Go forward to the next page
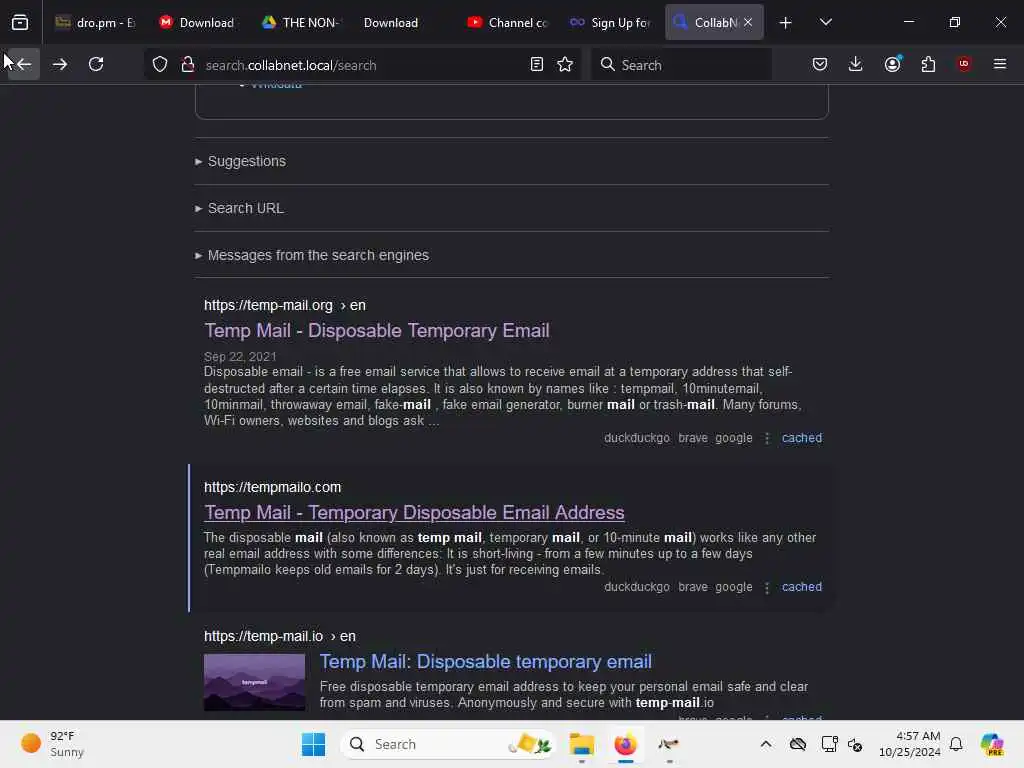 [59, 64]
